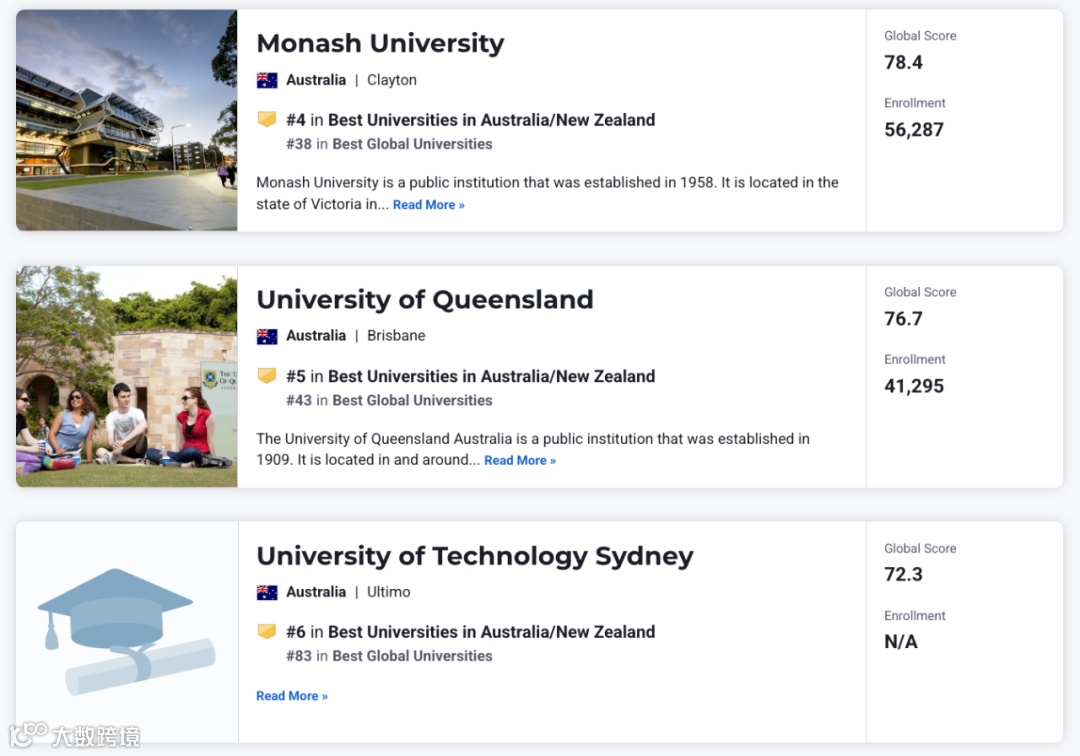Click the yellow ranking badge next to #5

click(x=267, y=376)
